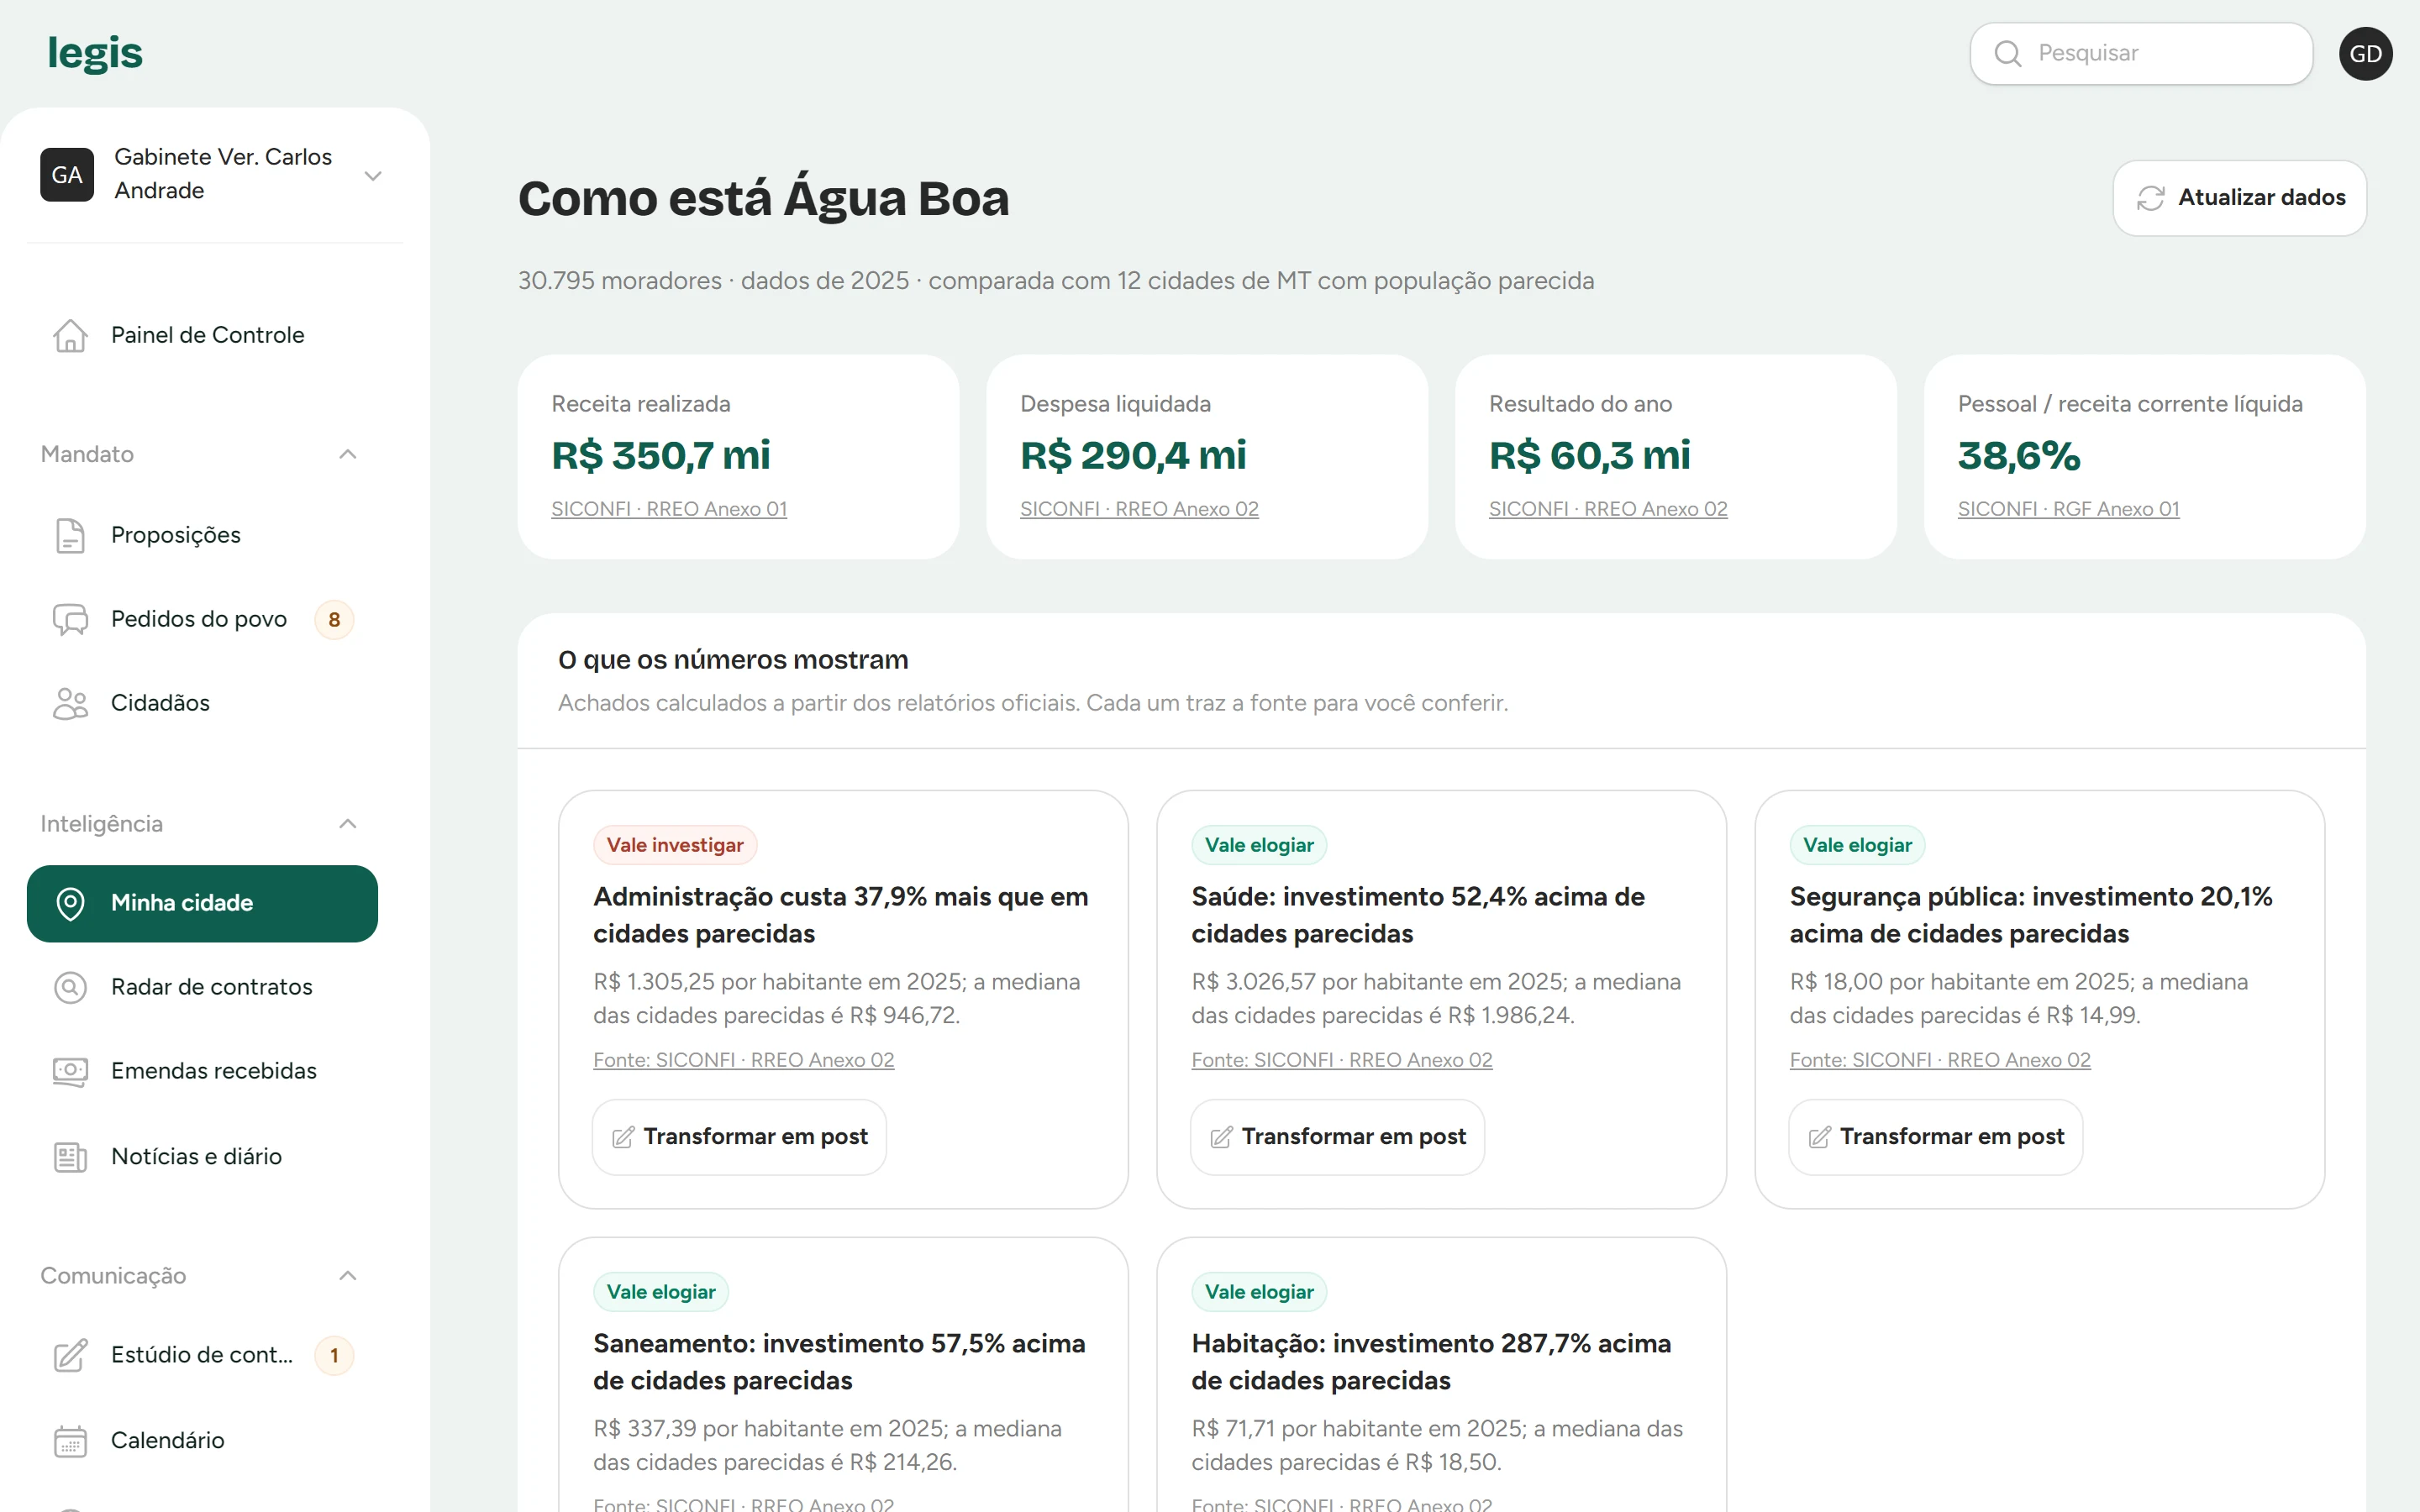Click the legis logo
Screen dimensions: 2420x1512
pos(95,53)
